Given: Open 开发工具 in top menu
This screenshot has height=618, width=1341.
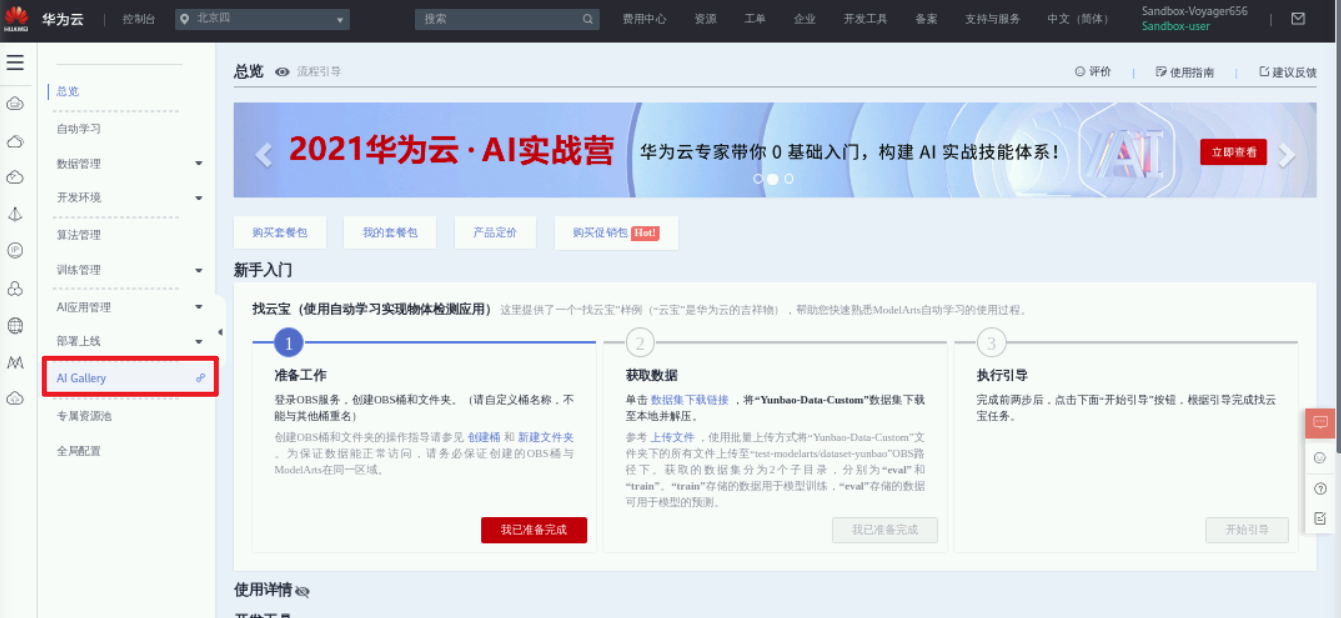Looking at the screenshot, I should [x=865, y=19].
